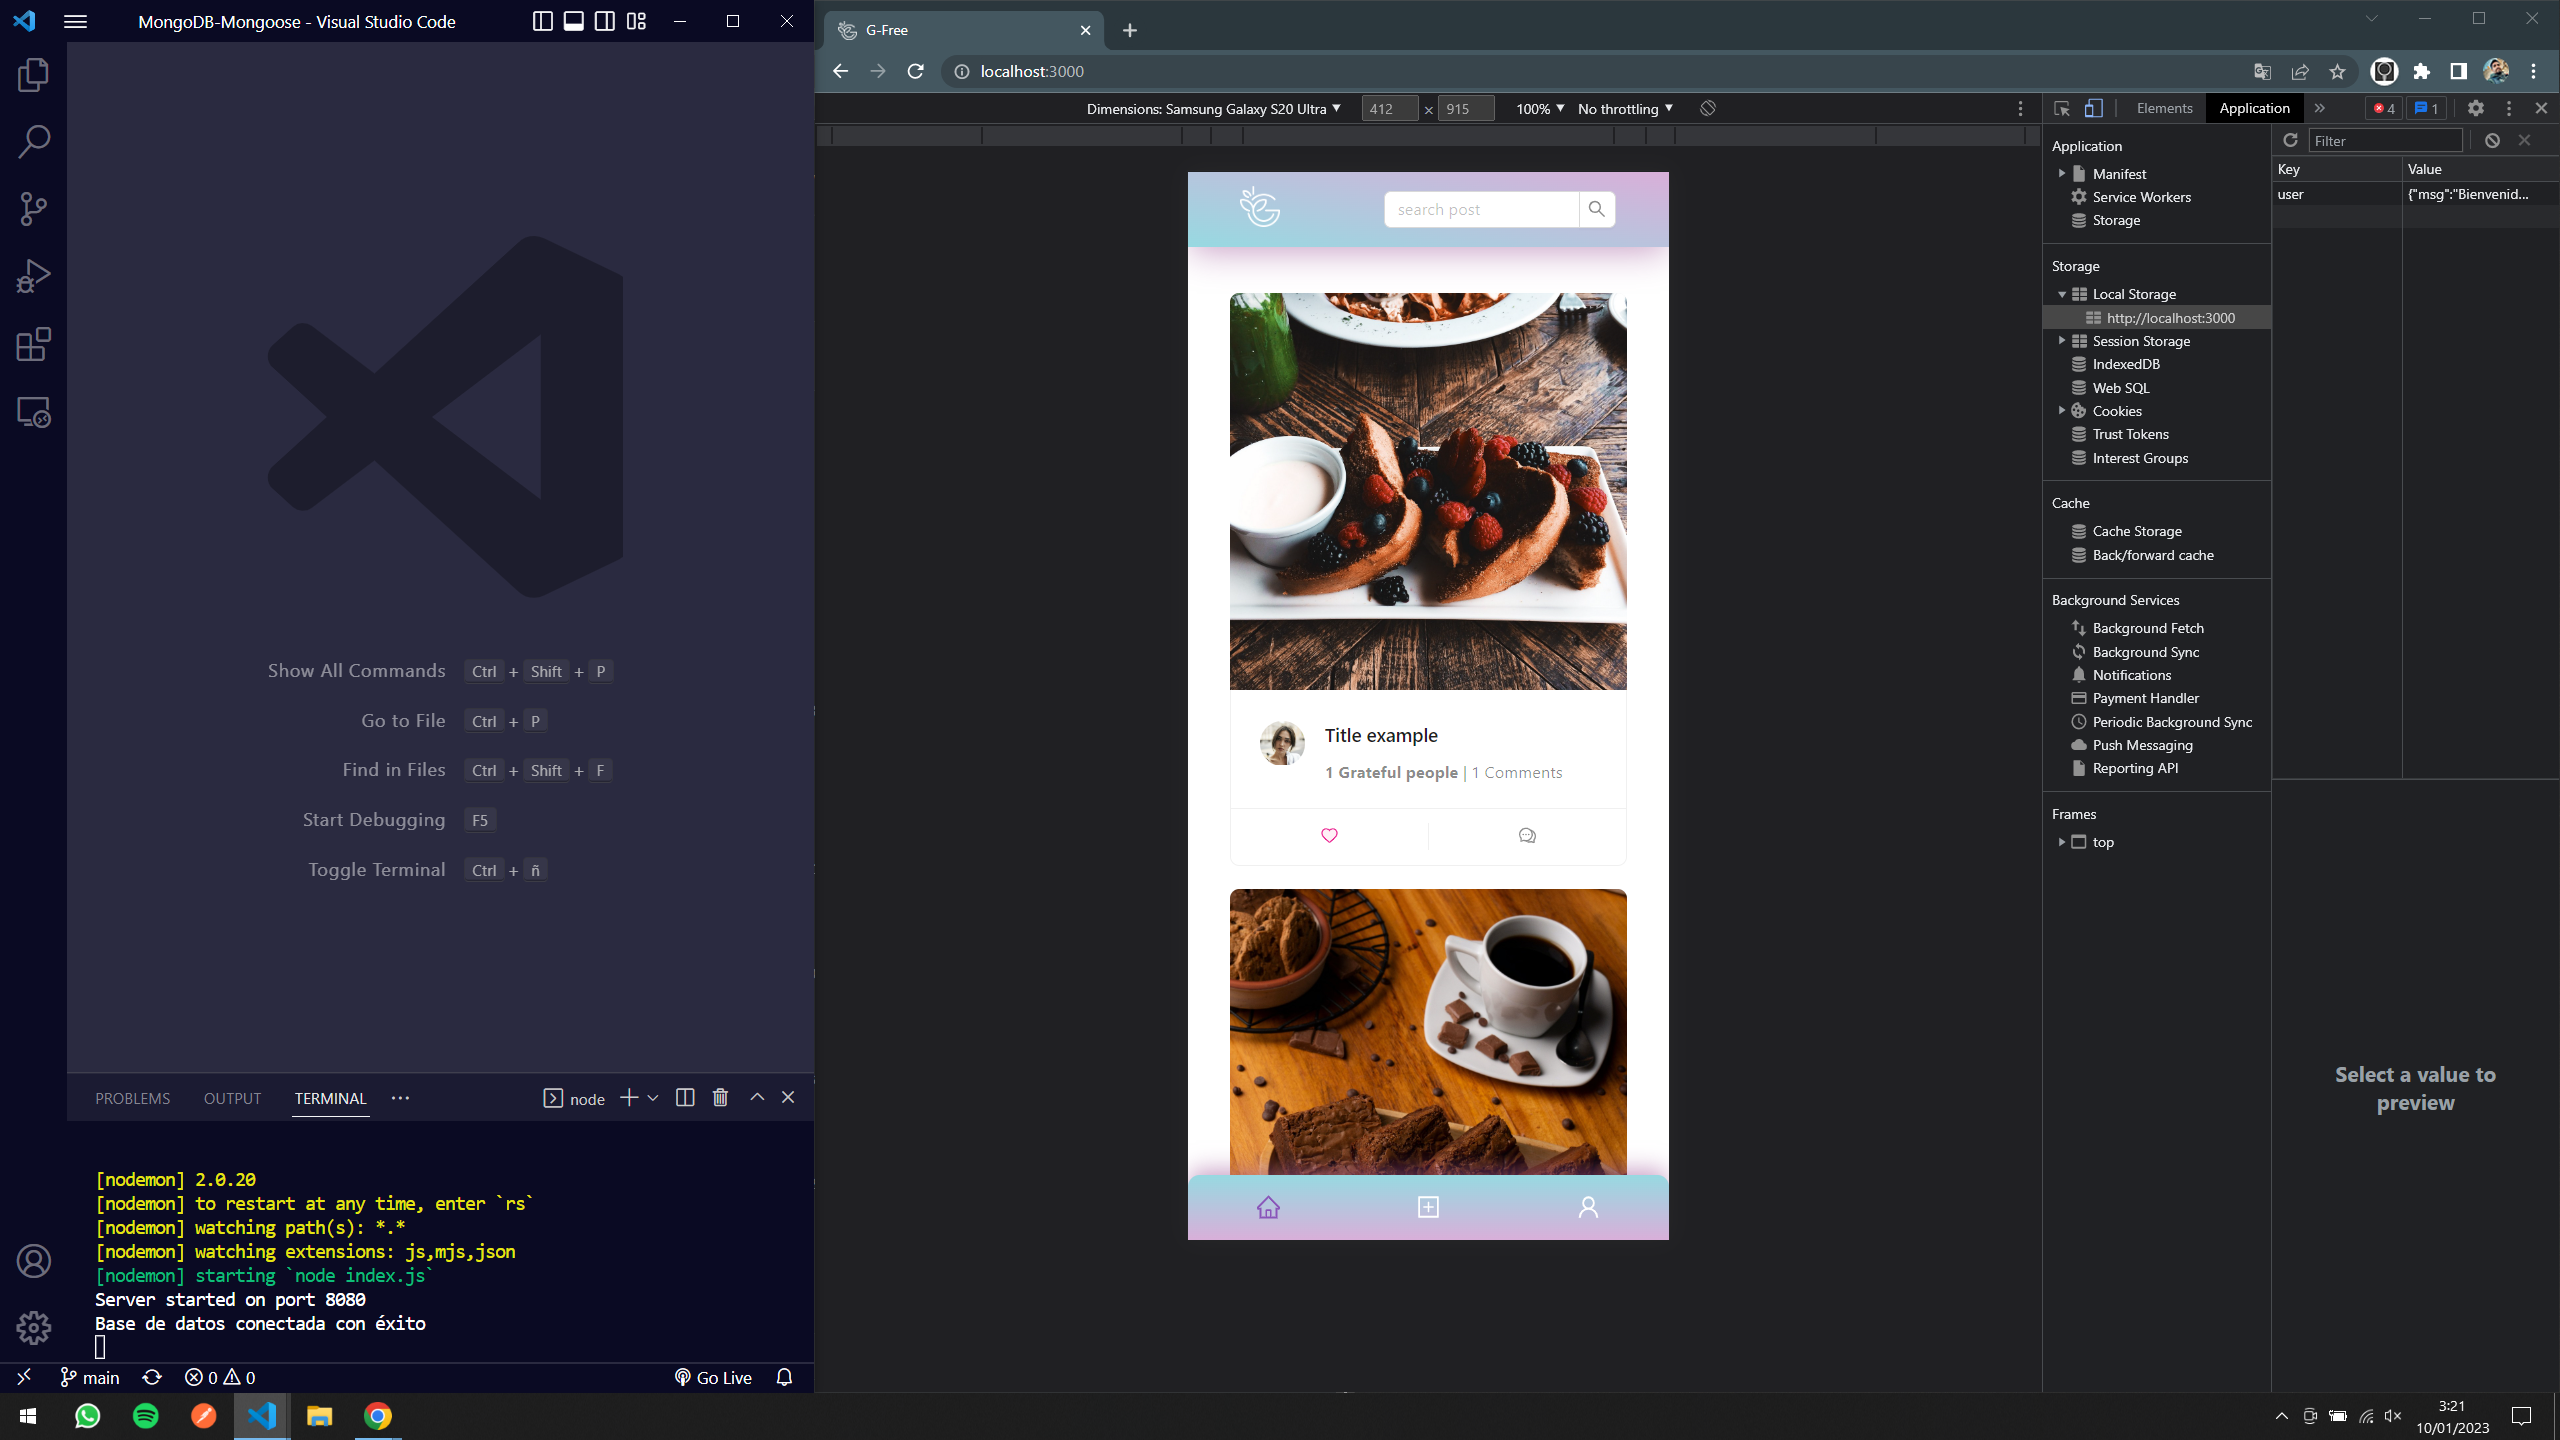Select http://localhost:3000 local storage entry

(x=2157, y=318)
